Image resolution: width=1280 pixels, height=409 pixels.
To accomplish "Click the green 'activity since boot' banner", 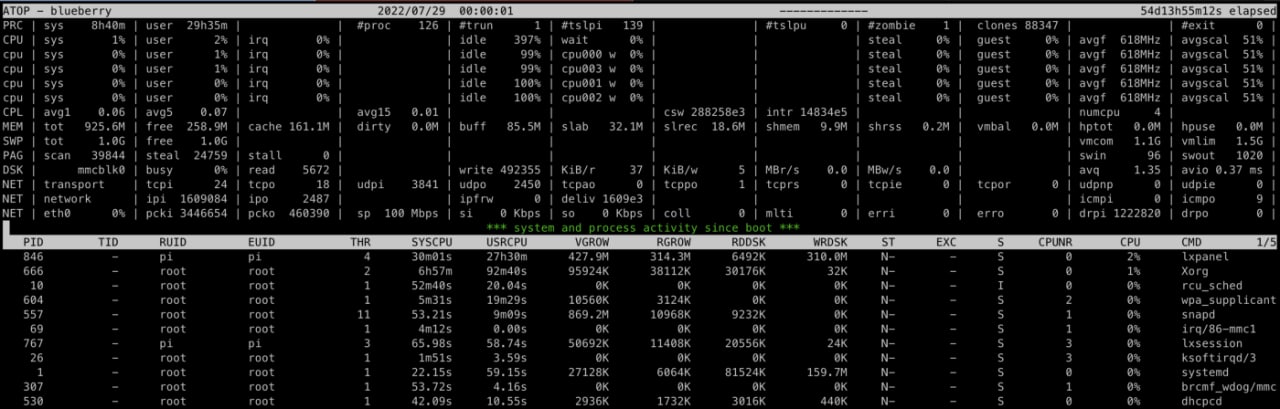I will pyautogui.click(x=641, y=227).
